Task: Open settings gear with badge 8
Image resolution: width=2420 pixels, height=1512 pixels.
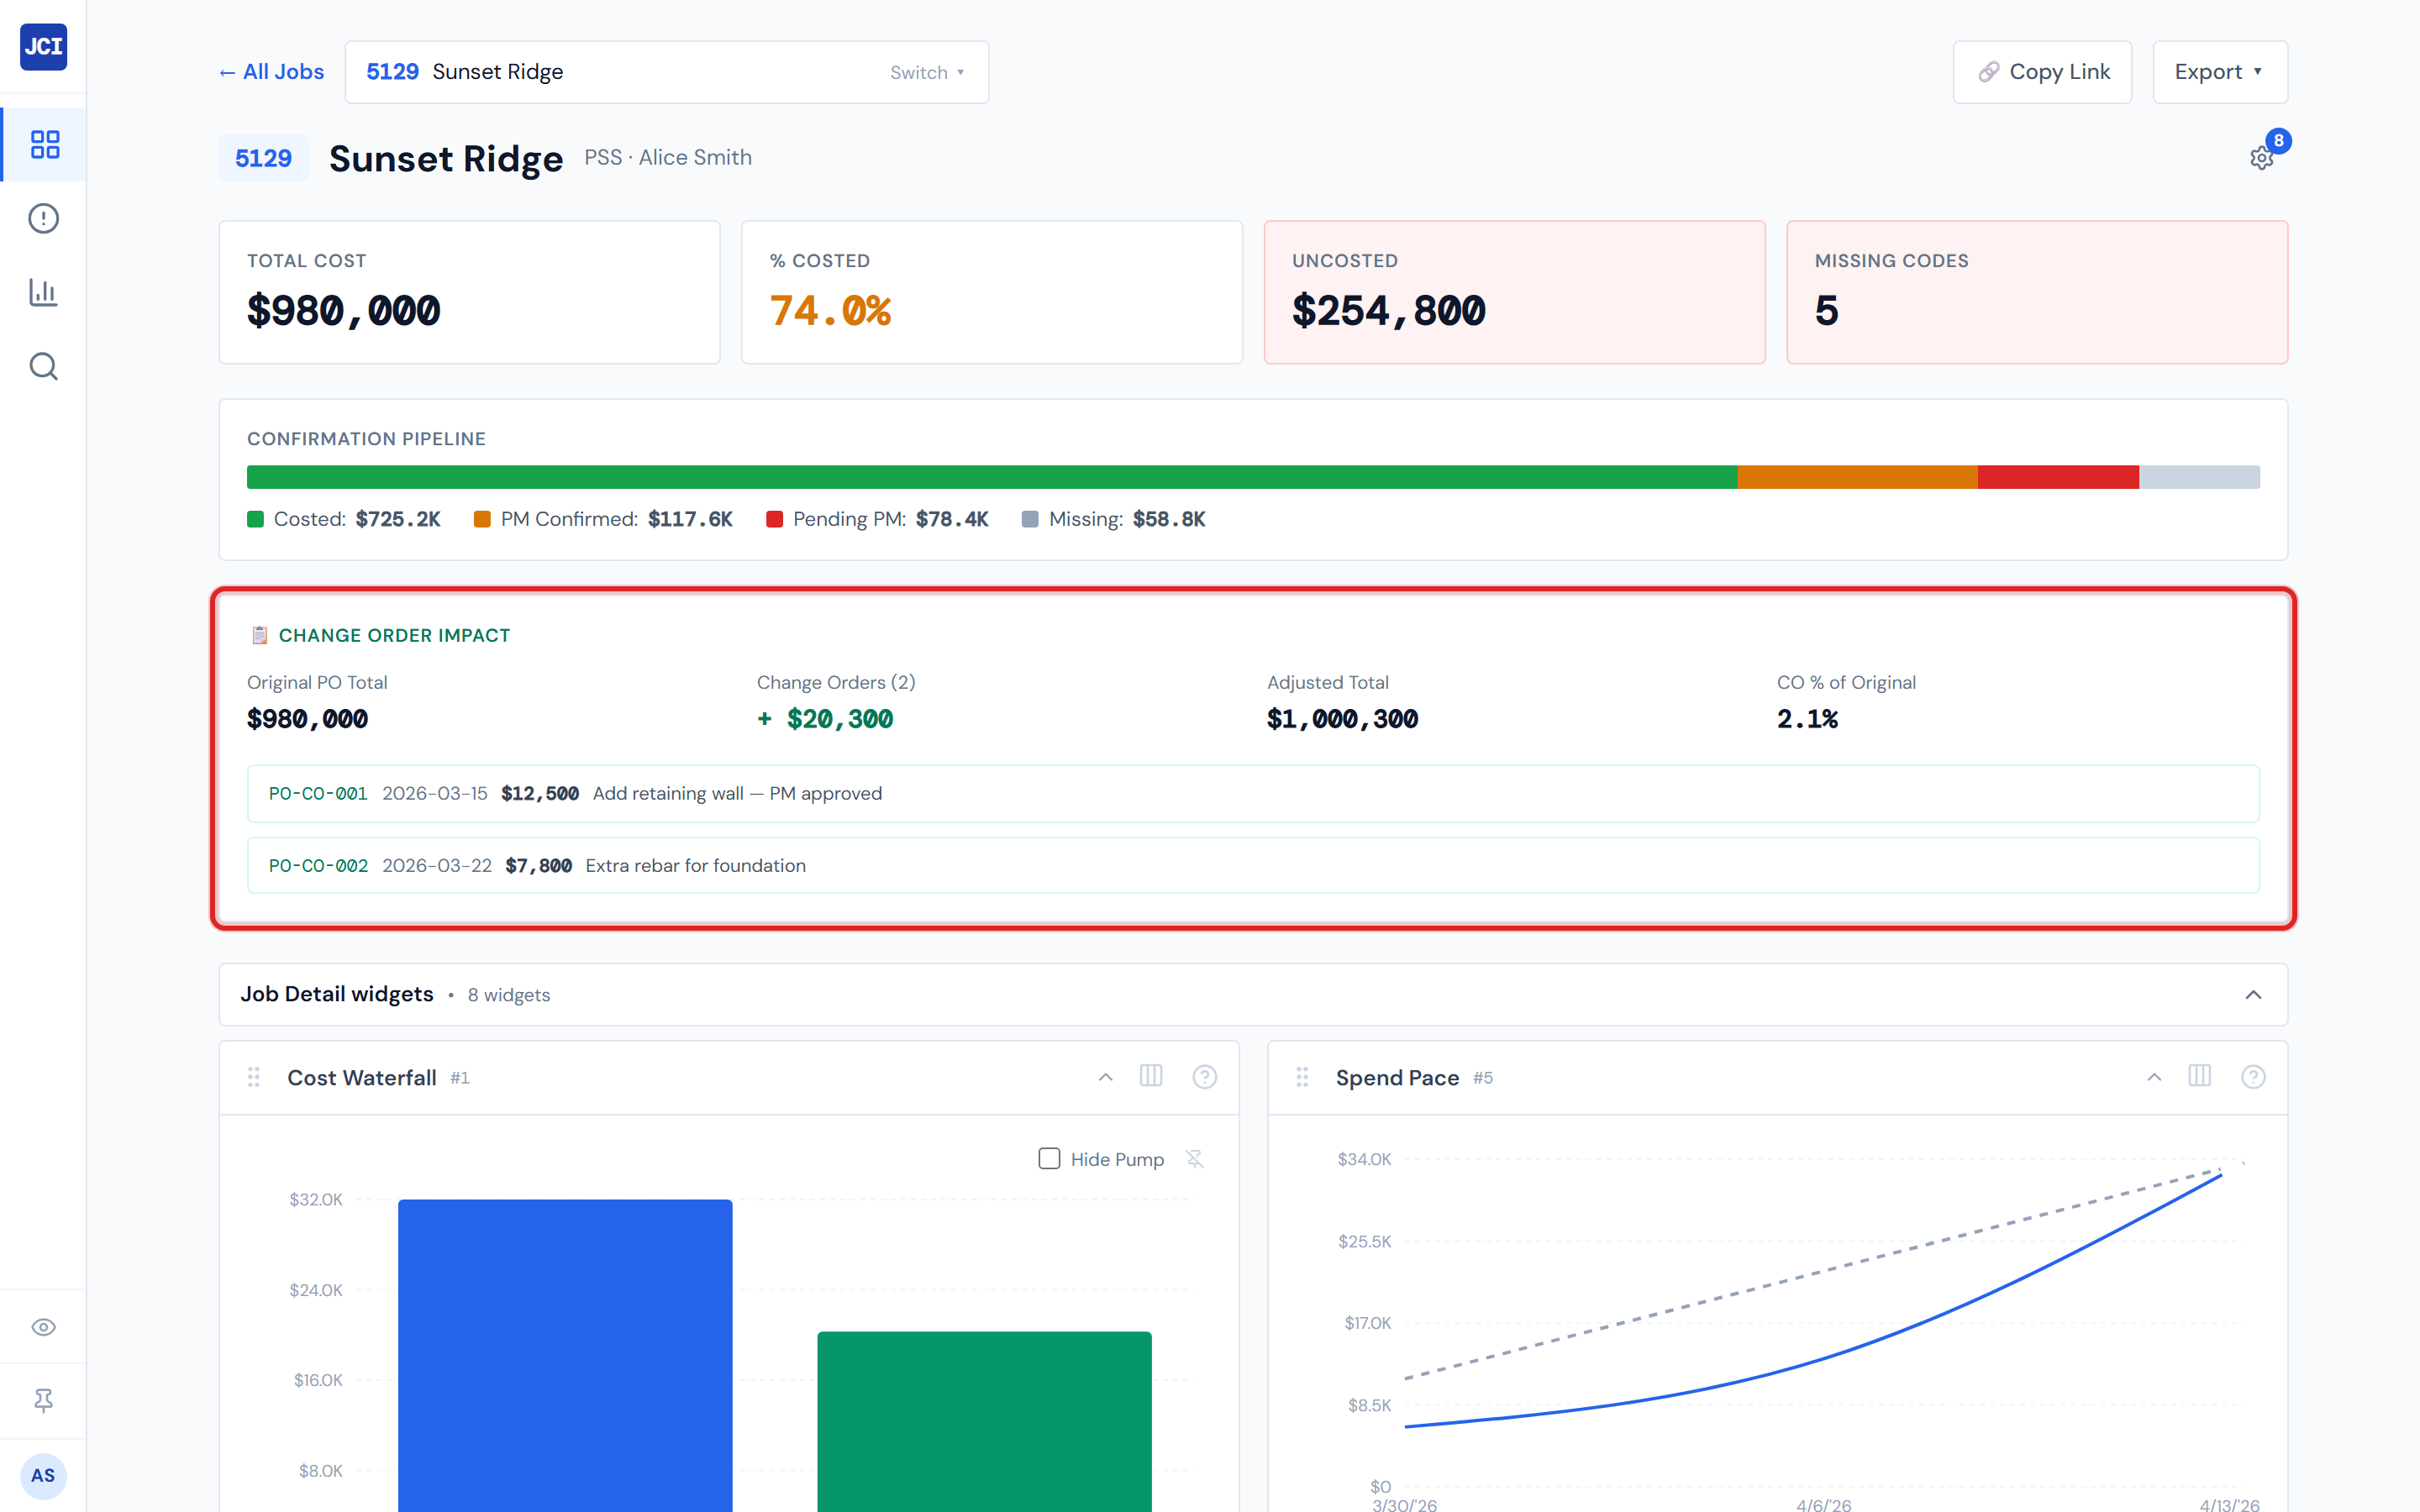Action: pos(2261,158)
